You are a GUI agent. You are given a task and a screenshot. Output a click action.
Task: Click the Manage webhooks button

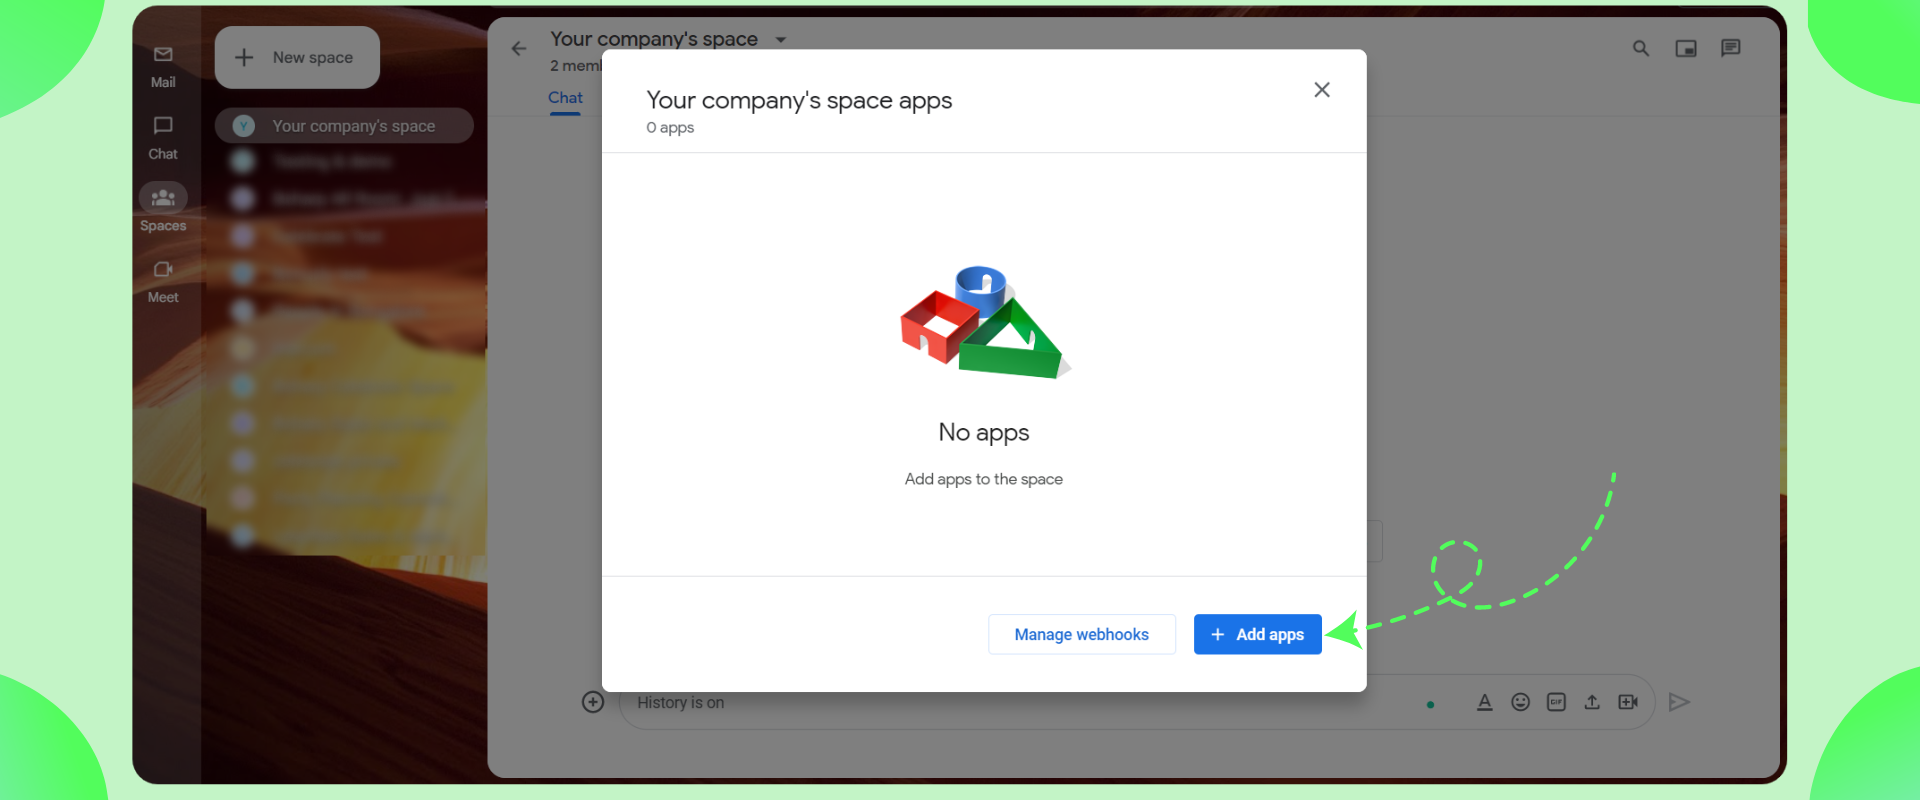[1081, 634]
